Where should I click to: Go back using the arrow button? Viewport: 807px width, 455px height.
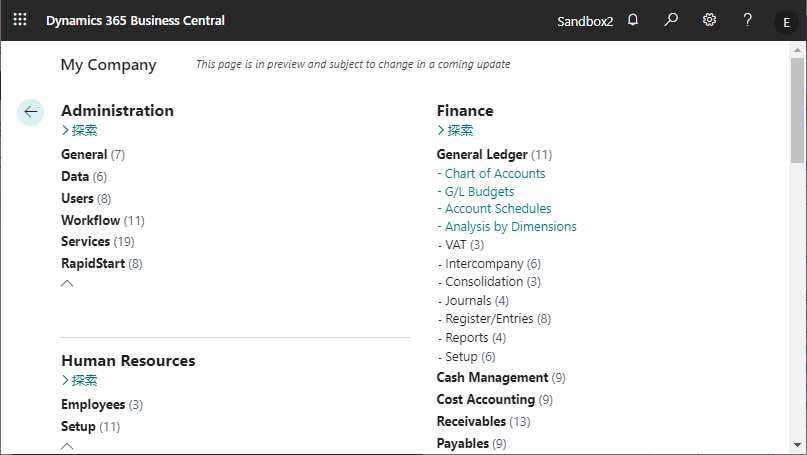pyautogui.click(x=30, y=112)
